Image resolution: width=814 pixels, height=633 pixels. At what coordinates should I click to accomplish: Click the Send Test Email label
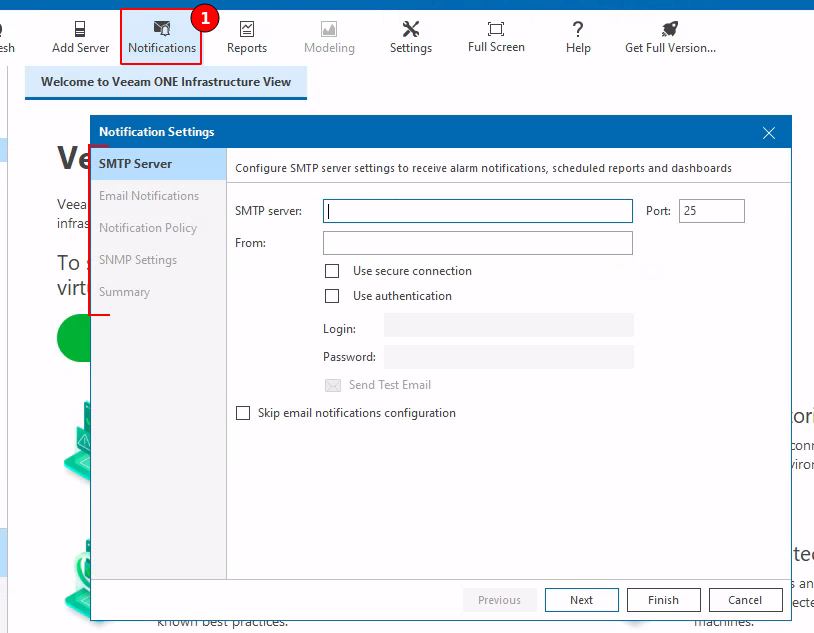coord(390,385)
